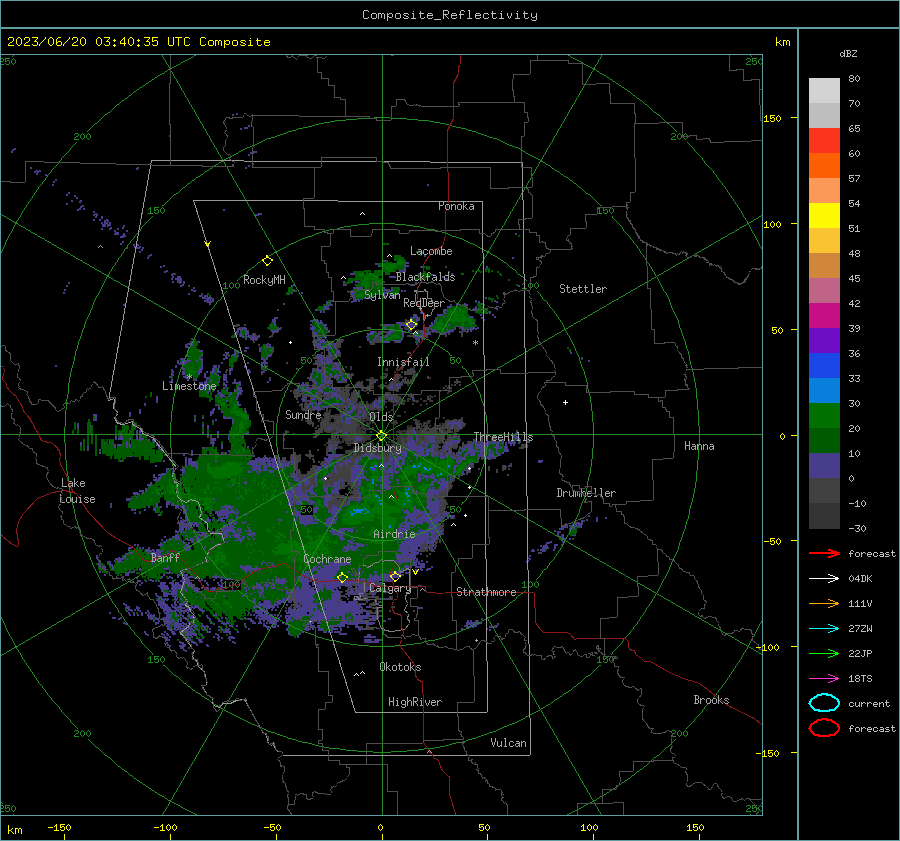
Task: Click the Strathmore town label
Action: (486, 592)
